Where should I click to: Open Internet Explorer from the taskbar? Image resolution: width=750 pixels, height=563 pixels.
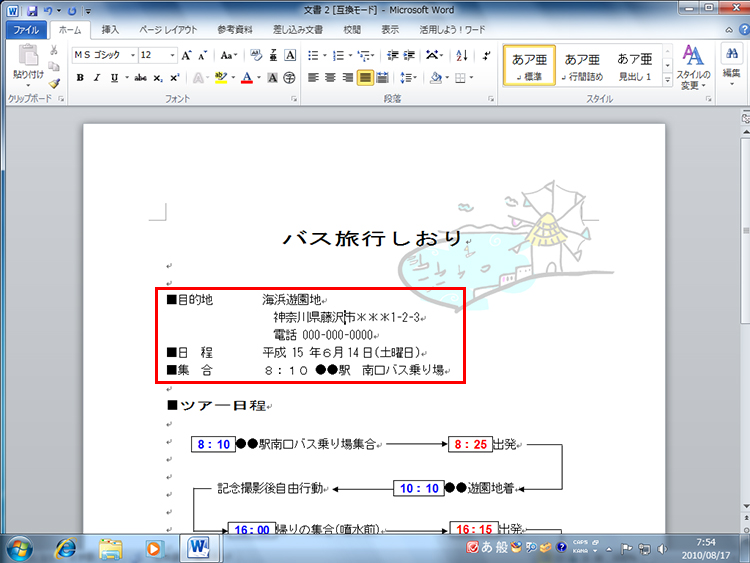(66, 549)
